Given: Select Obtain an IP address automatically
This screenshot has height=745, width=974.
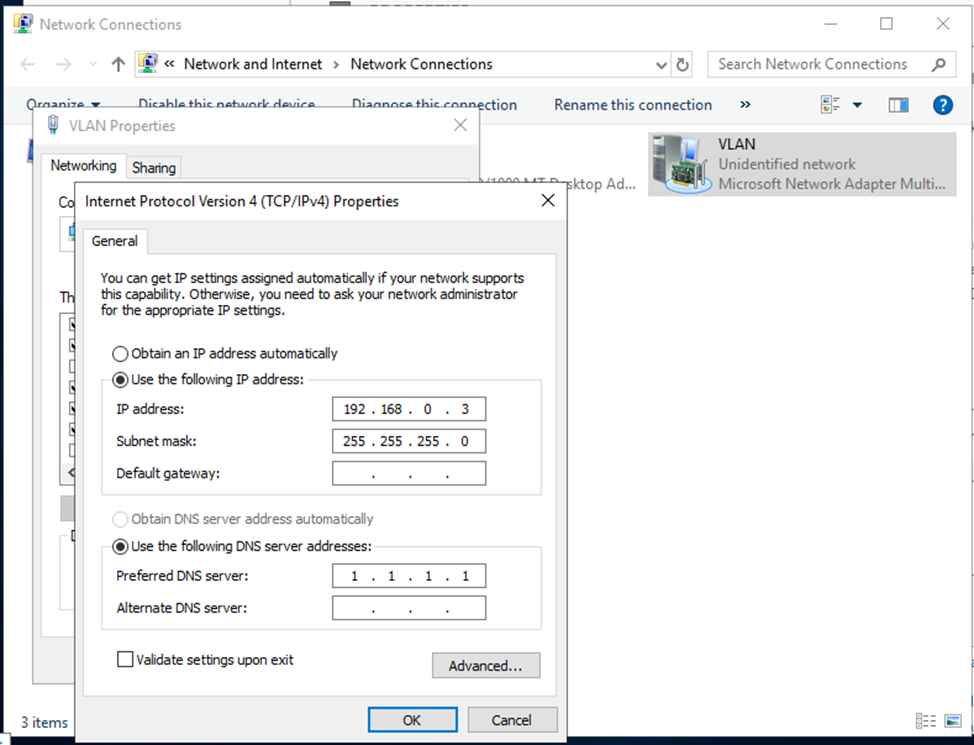Looking at the screenshot, I should [x=120, y=353].
